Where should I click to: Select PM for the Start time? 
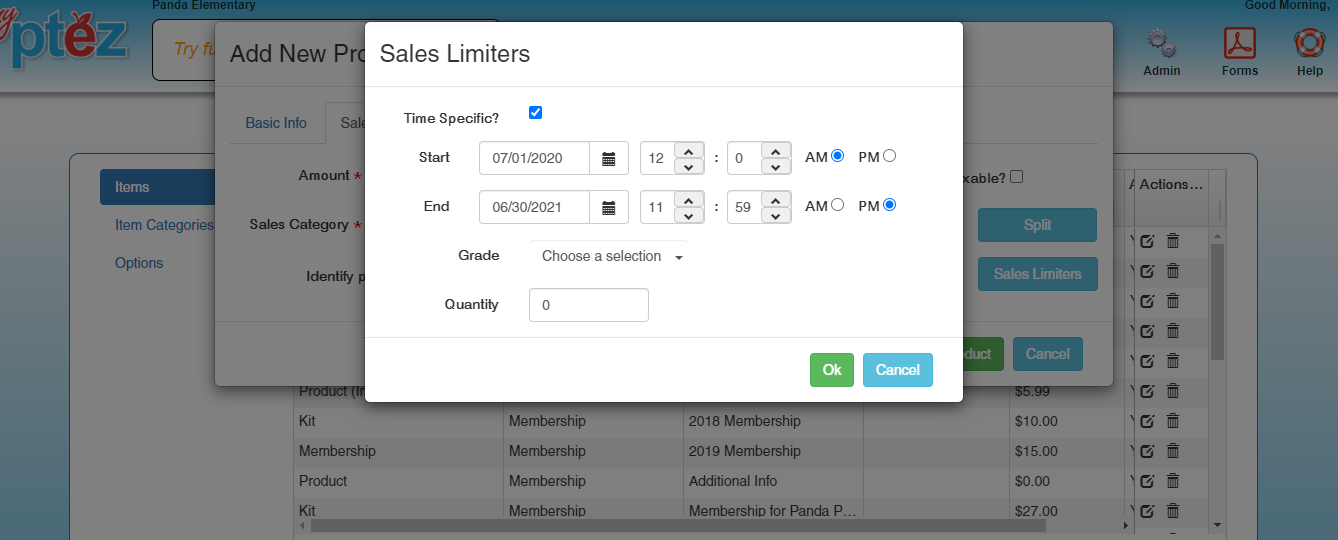(889, 156)
